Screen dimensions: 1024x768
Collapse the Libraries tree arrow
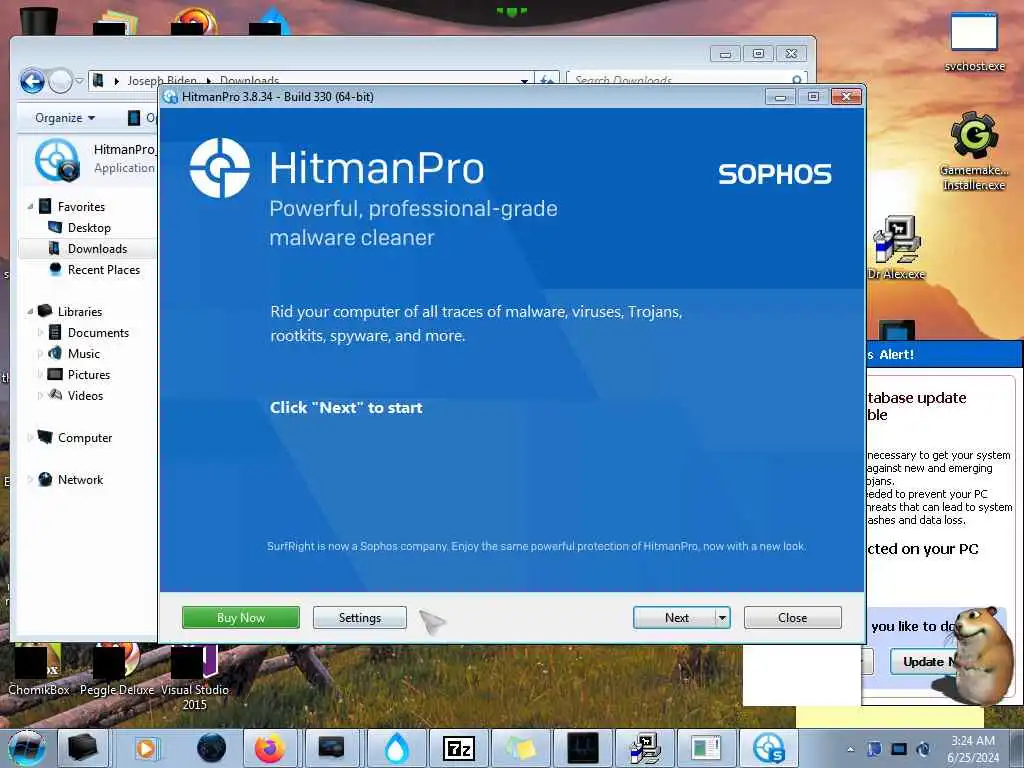click(30, 312)
